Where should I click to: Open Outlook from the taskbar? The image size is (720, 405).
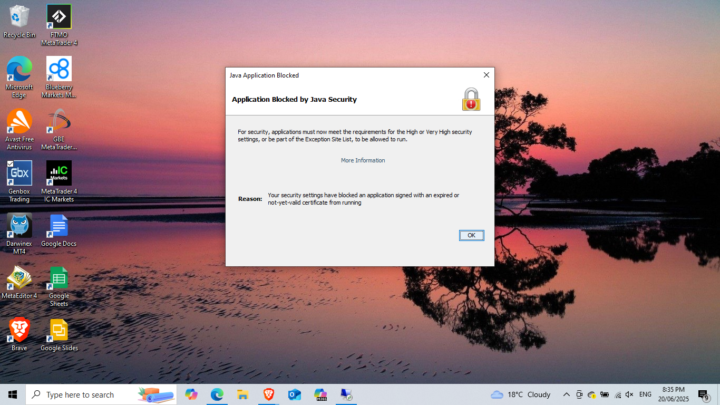[x=294, y=394]
